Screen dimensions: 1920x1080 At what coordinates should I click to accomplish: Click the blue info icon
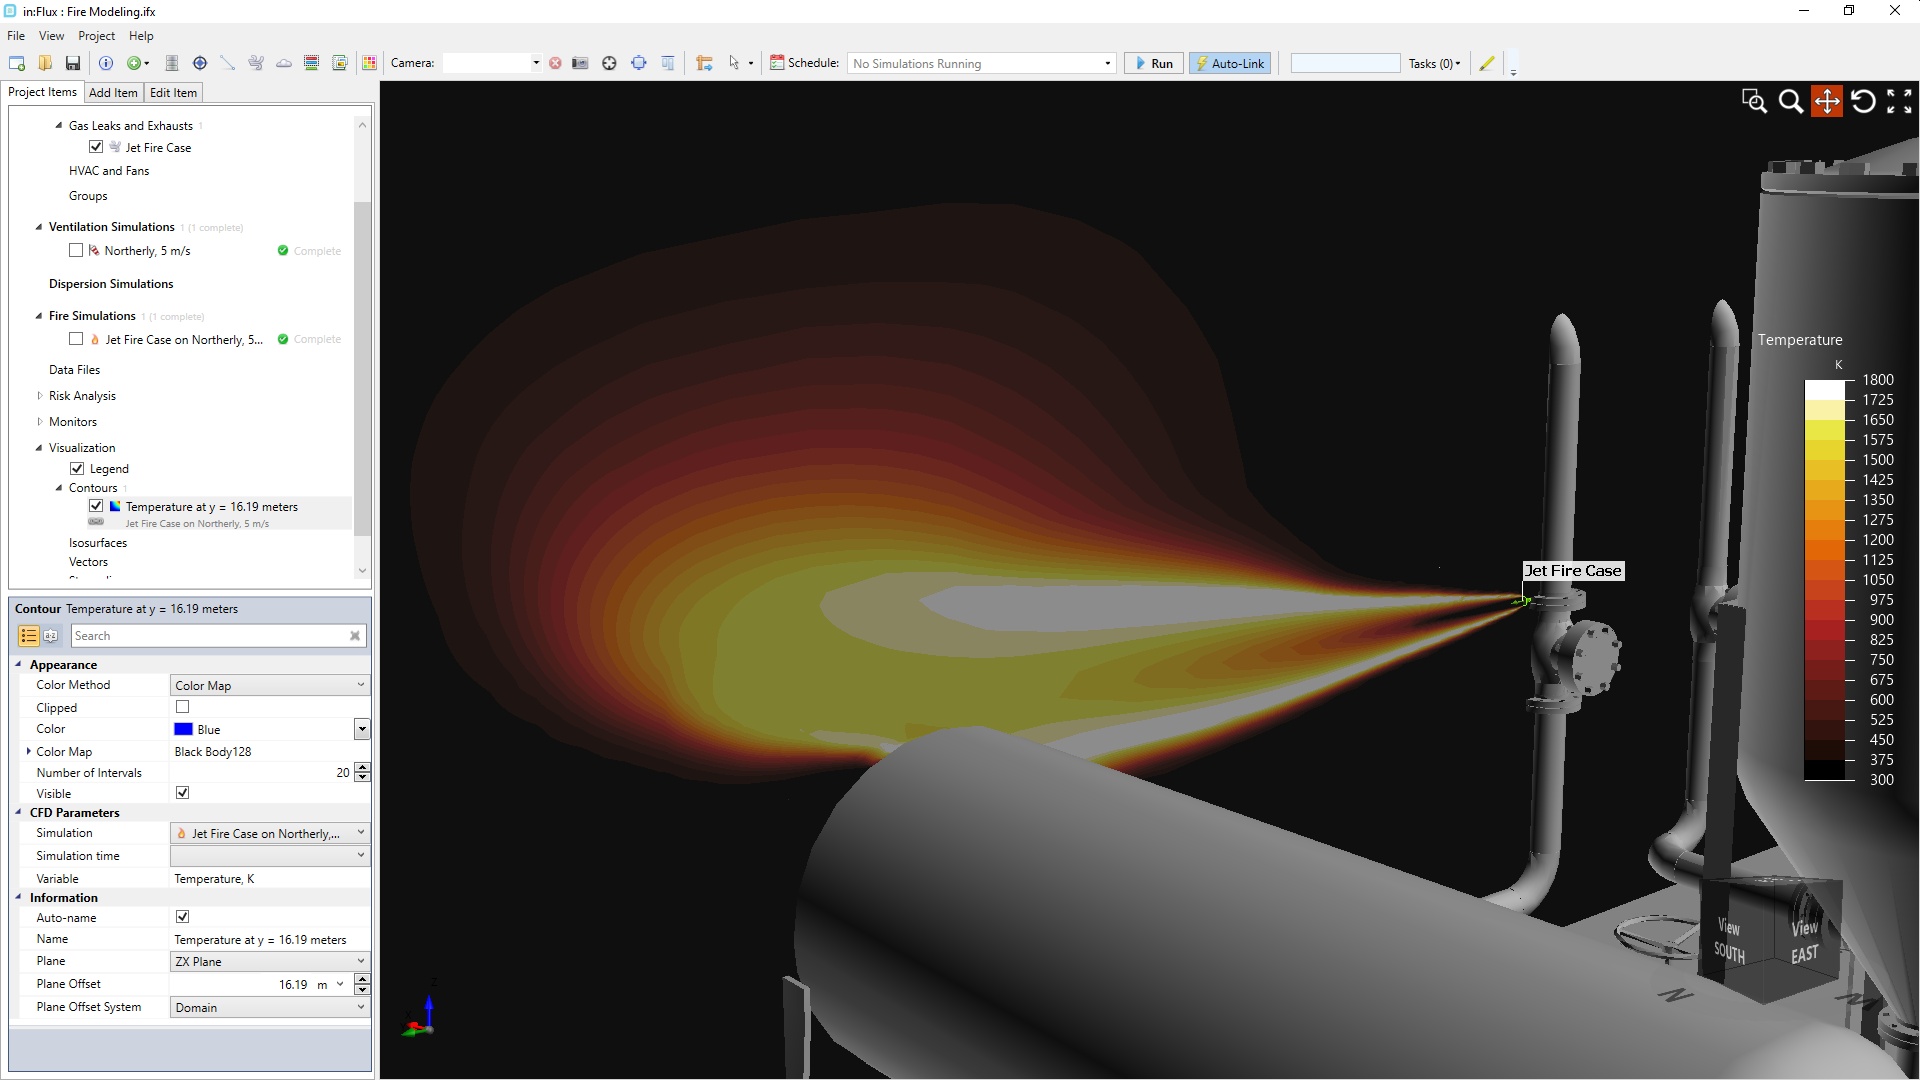point(106,63)
